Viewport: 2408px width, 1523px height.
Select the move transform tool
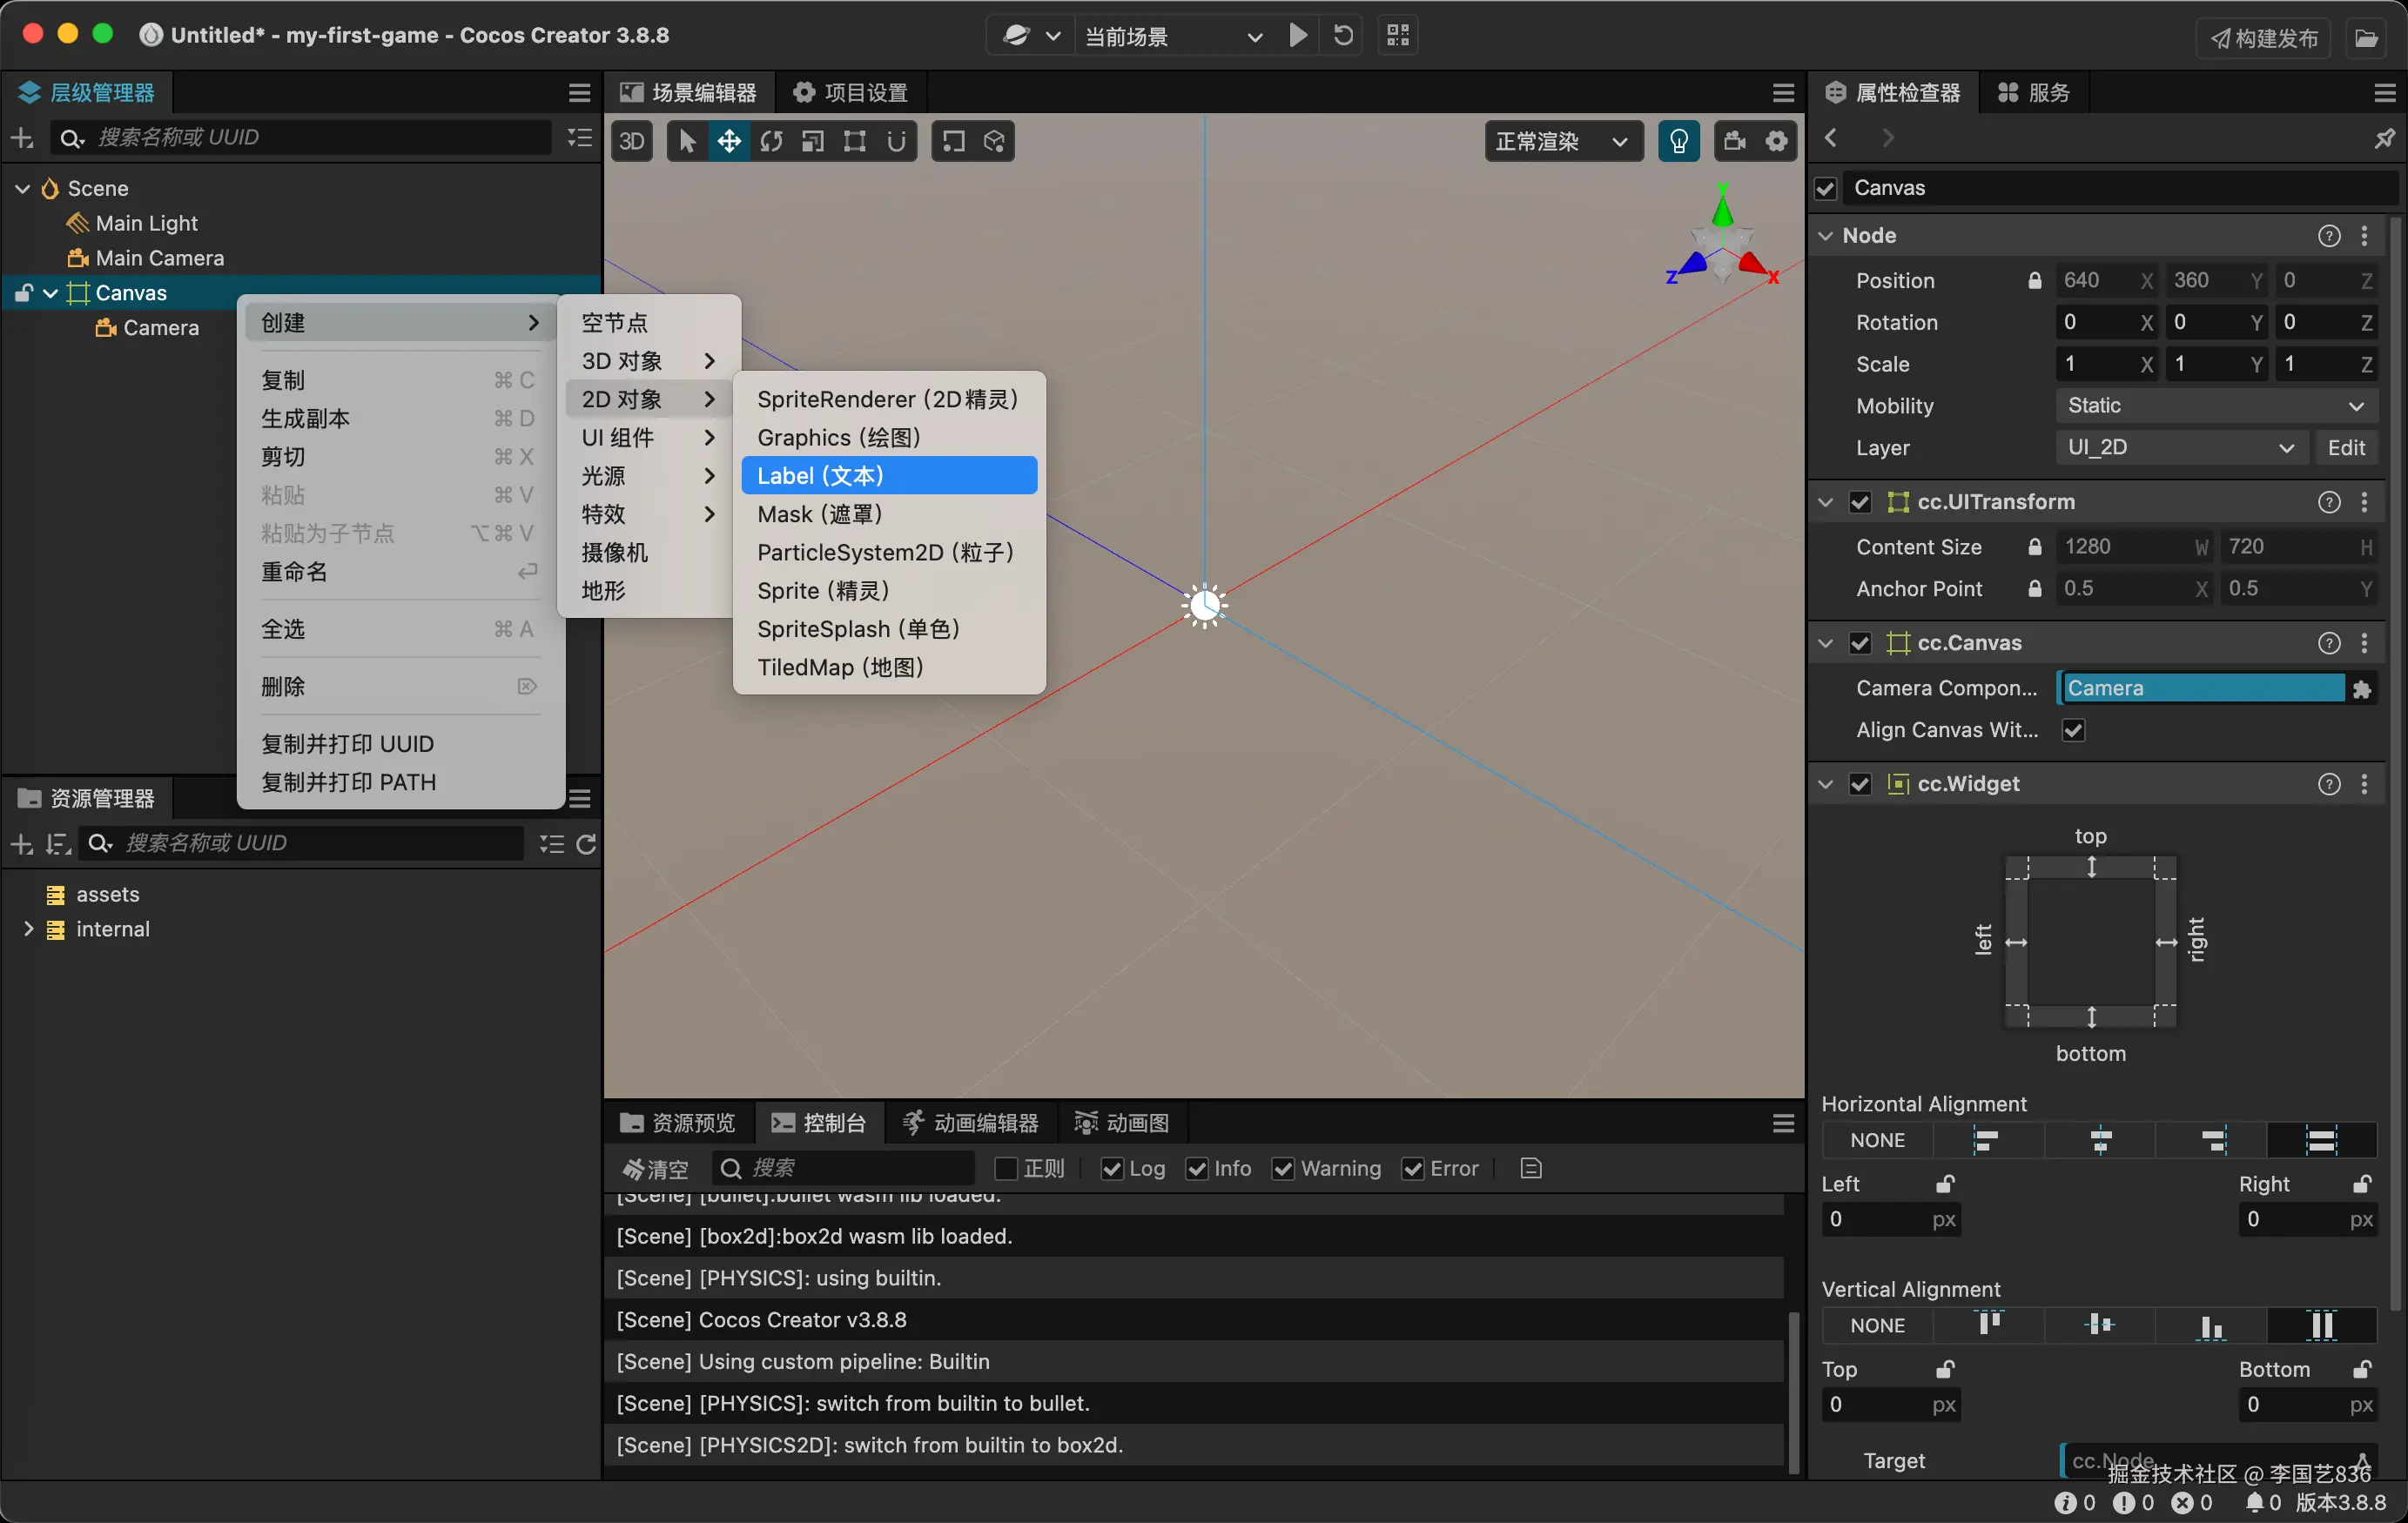pyautogui.click(x=729, y=141)
